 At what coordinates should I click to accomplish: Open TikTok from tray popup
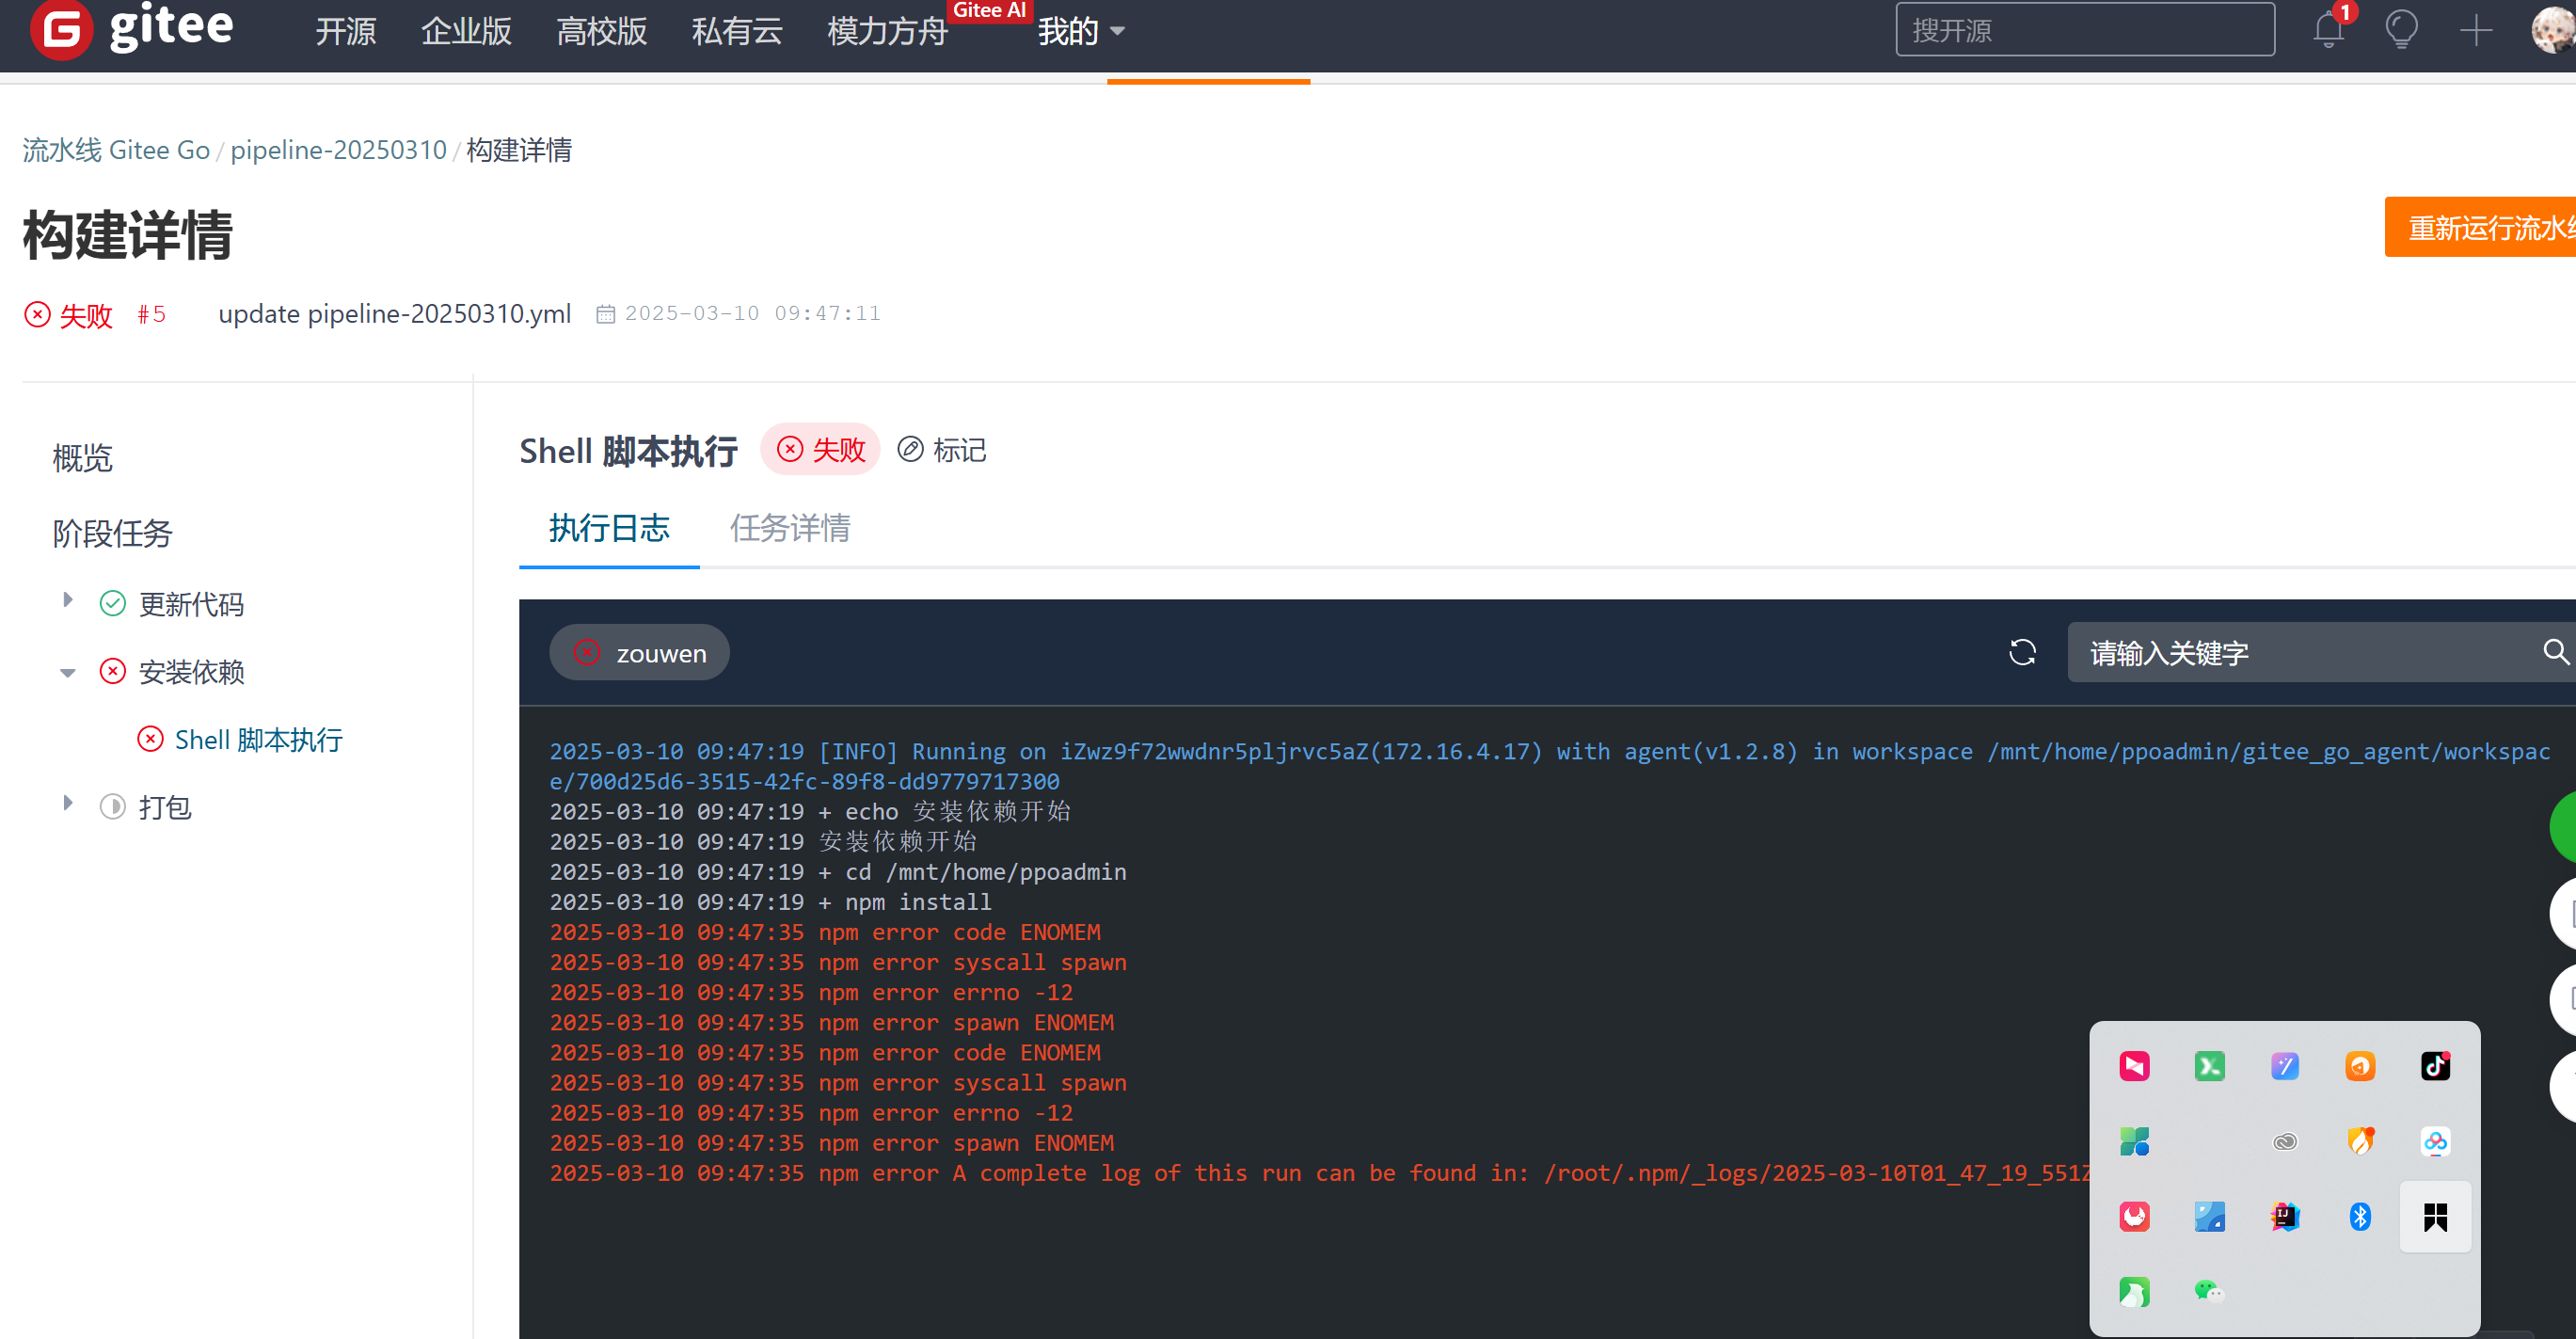[2435, 1066]
